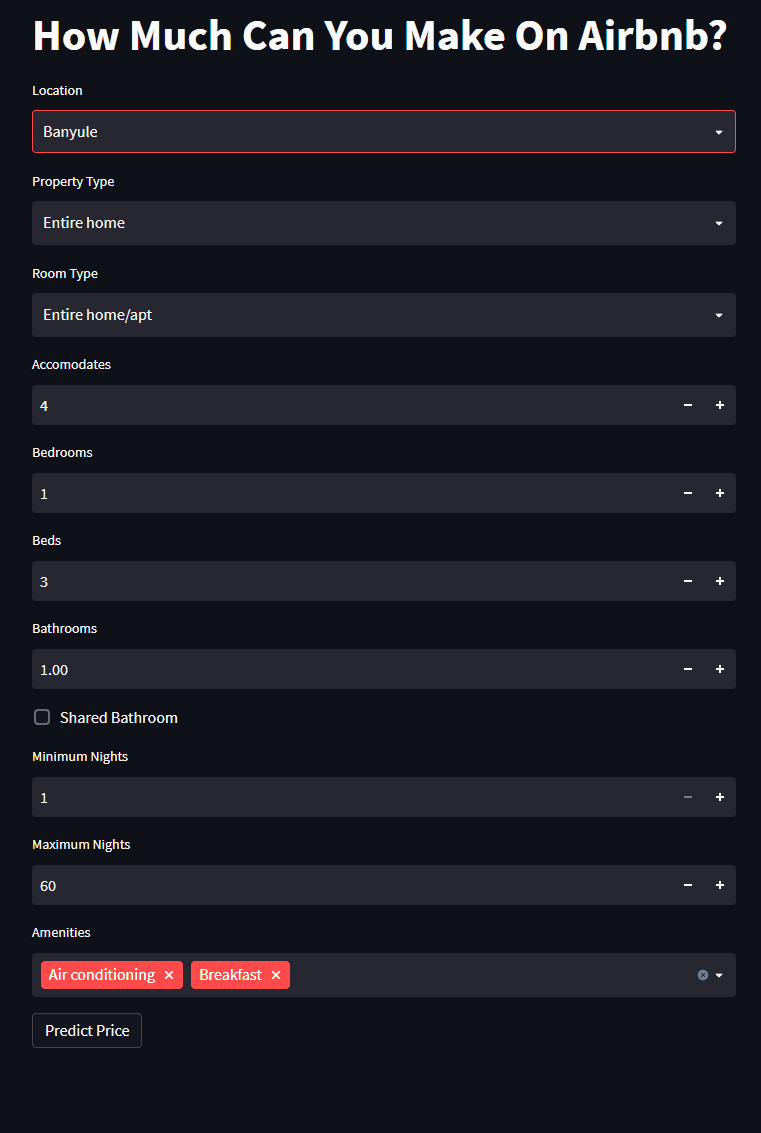The image size is (761, 1133).
Task: Increase Beds count with the plus icon
Action: click(x=719, y=581)
